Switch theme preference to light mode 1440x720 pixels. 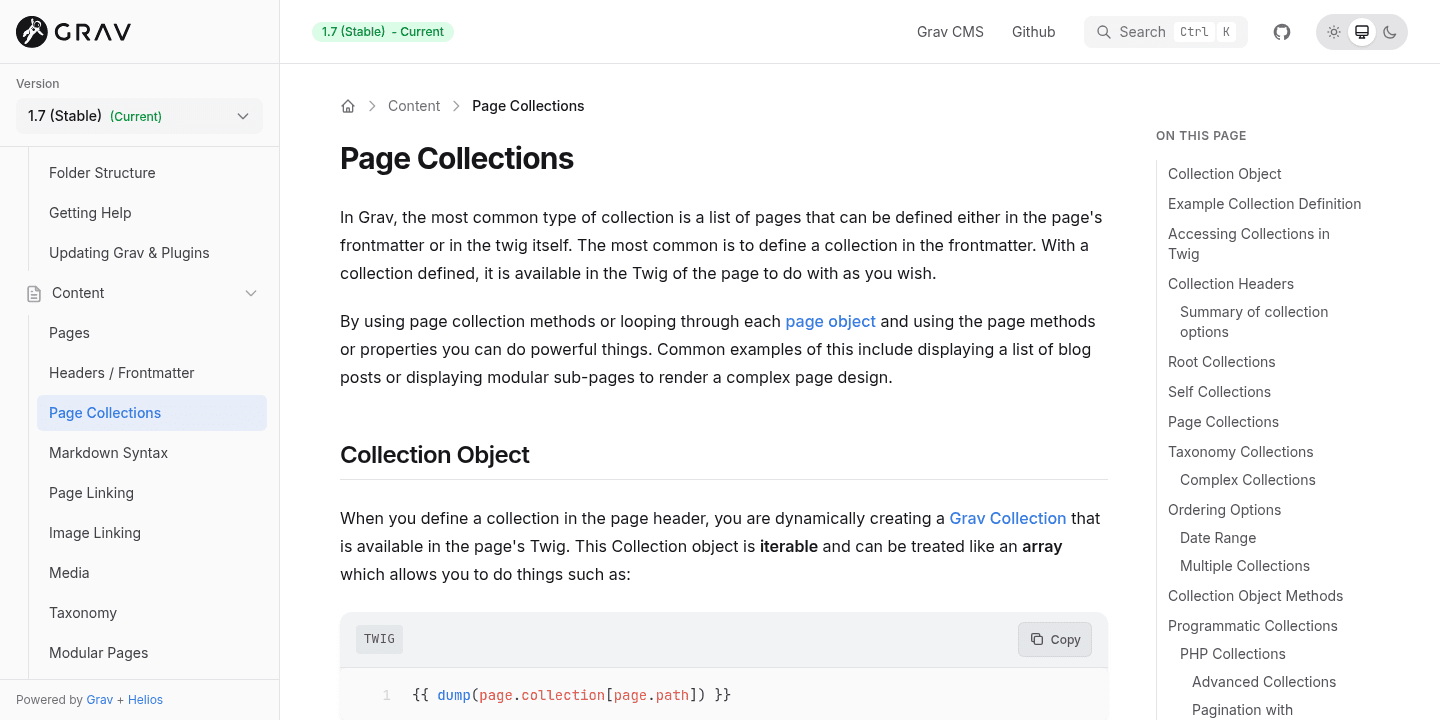pos(1334,31)
